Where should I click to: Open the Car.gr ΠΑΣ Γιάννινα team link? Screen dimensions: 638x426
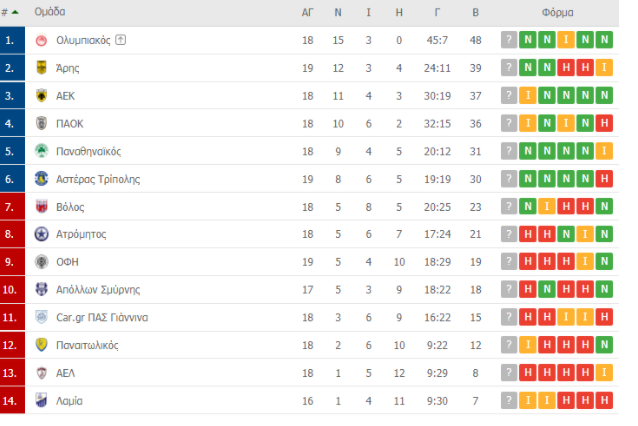102,317
